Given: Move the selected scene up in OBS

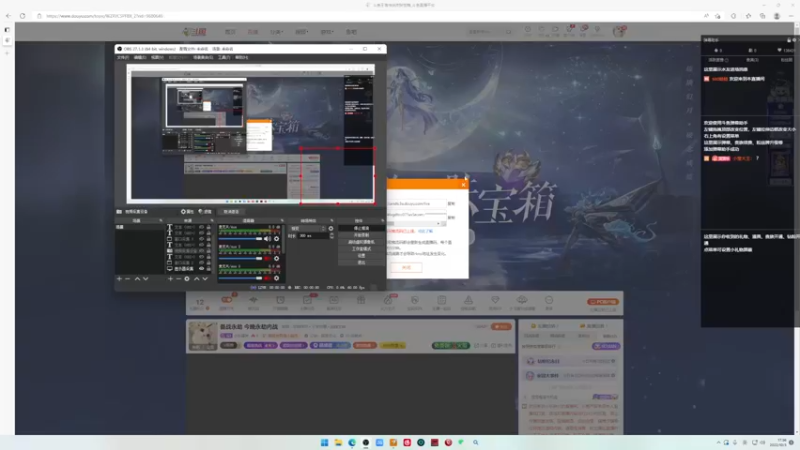Looking at the screenshot, I should point(137,279).
